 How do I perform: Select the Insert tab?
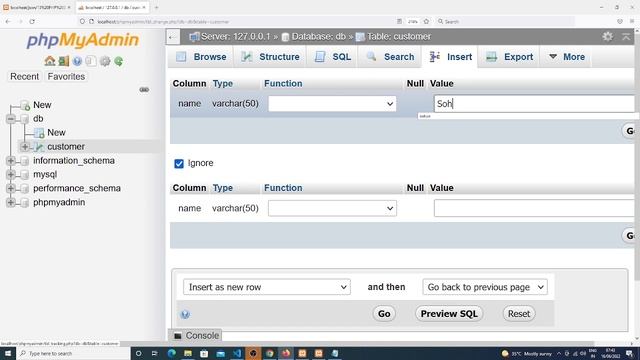[x=451, y=57]
